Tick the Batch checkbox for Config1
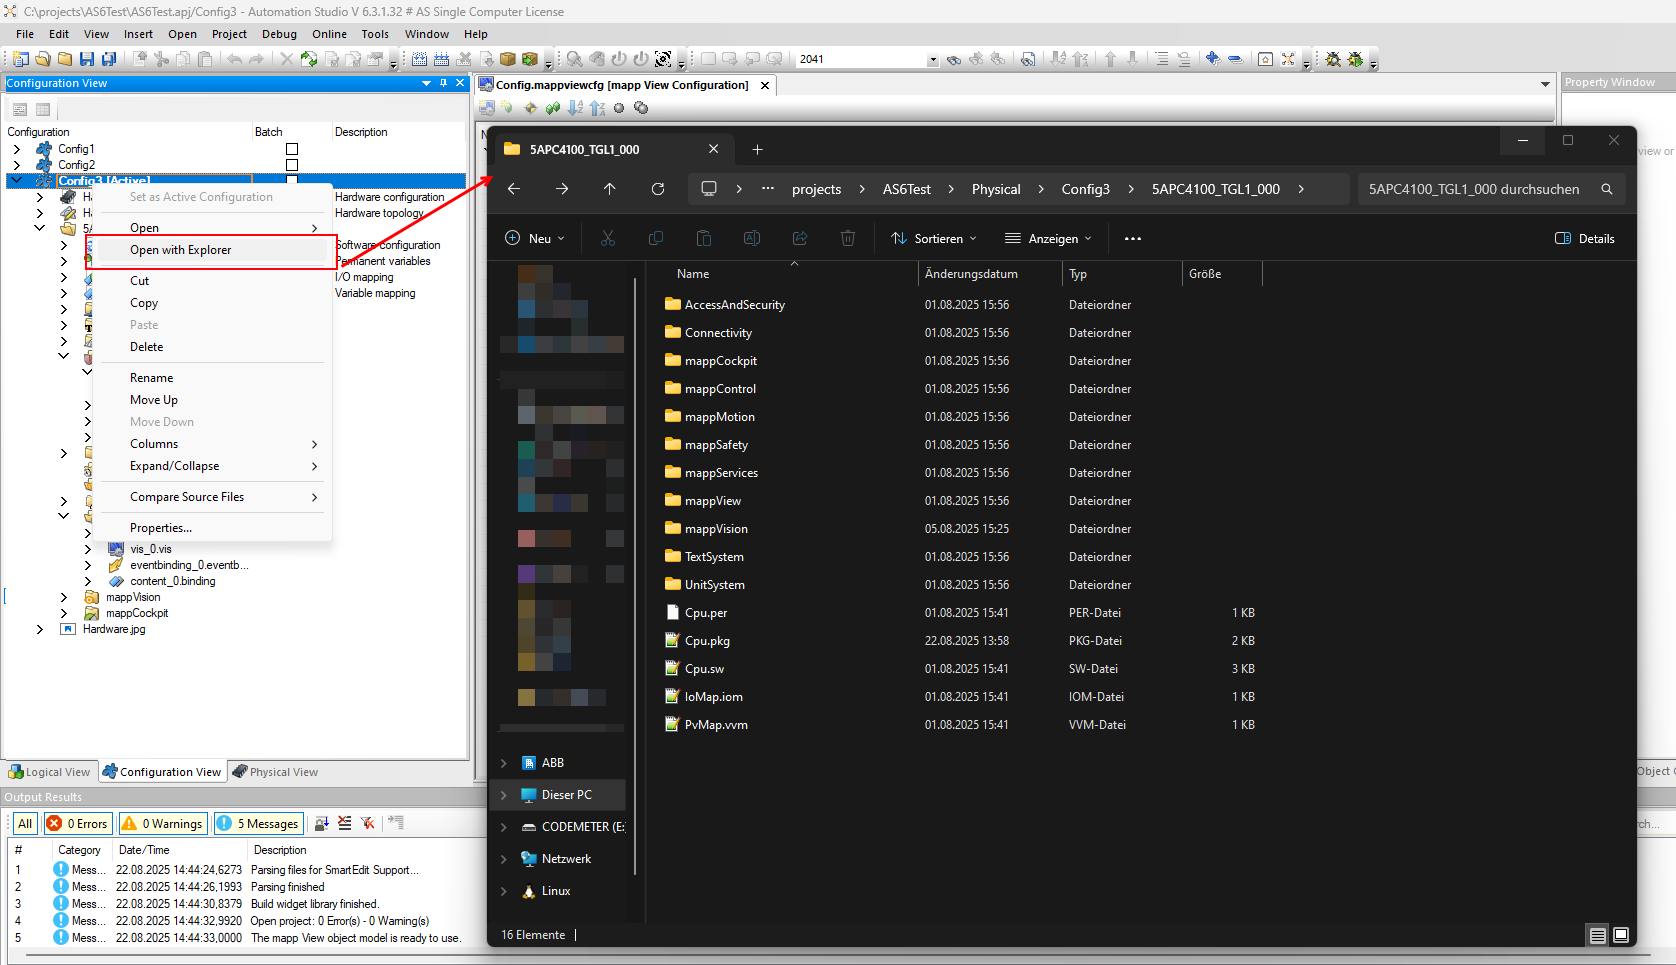 292,149
